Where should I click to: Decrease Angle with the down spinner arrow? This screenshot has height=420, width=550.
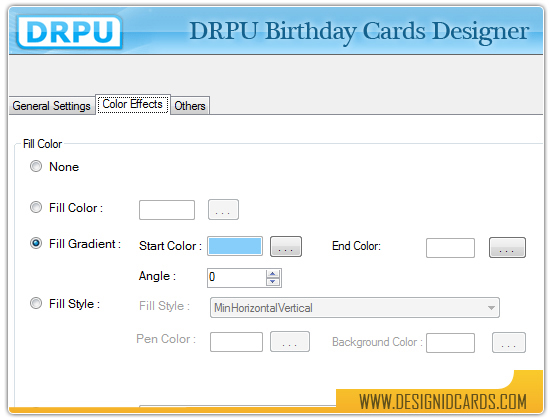[x=273, y=282]
